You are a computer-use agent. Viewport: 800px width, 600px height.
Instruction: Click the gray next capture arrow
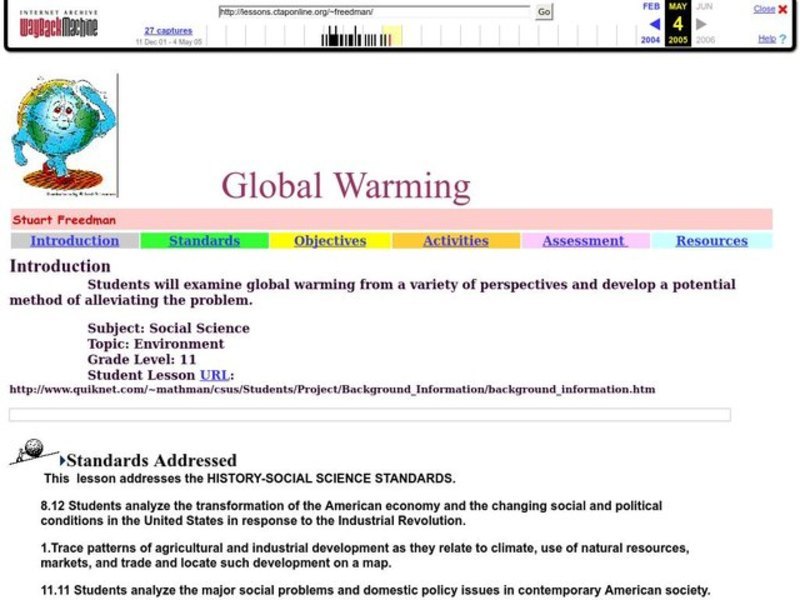[702, 22]
